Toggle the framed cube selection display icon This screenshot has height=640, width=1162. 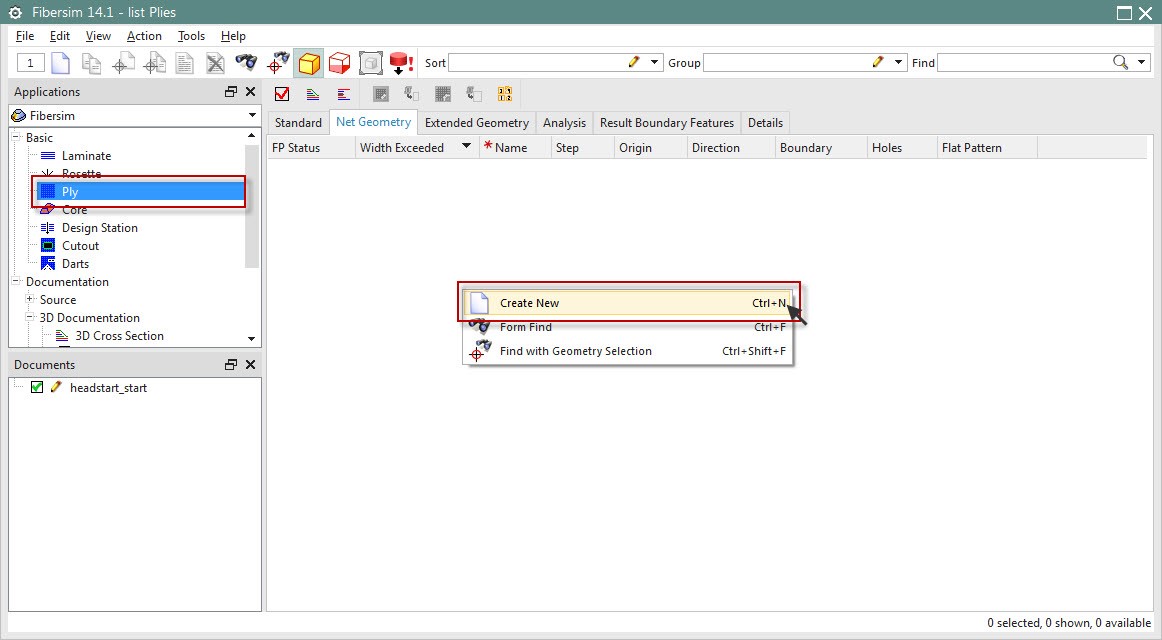coord(370,62)
